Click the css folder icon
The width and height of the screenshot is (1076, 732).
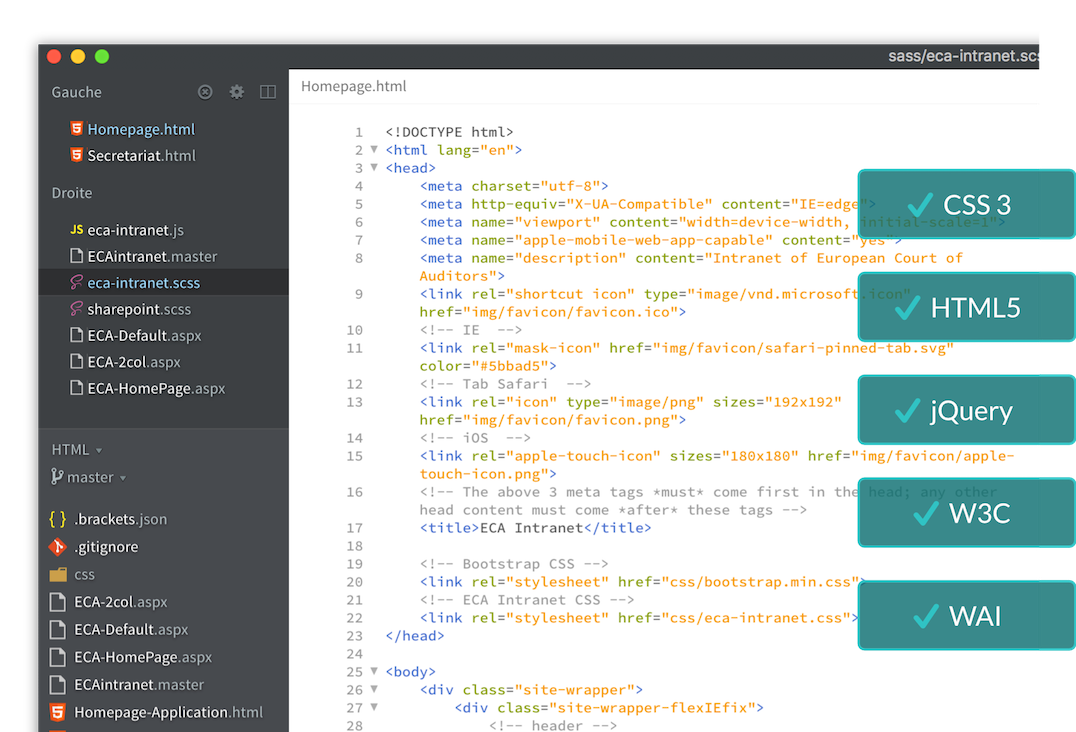tap(58, 575)
